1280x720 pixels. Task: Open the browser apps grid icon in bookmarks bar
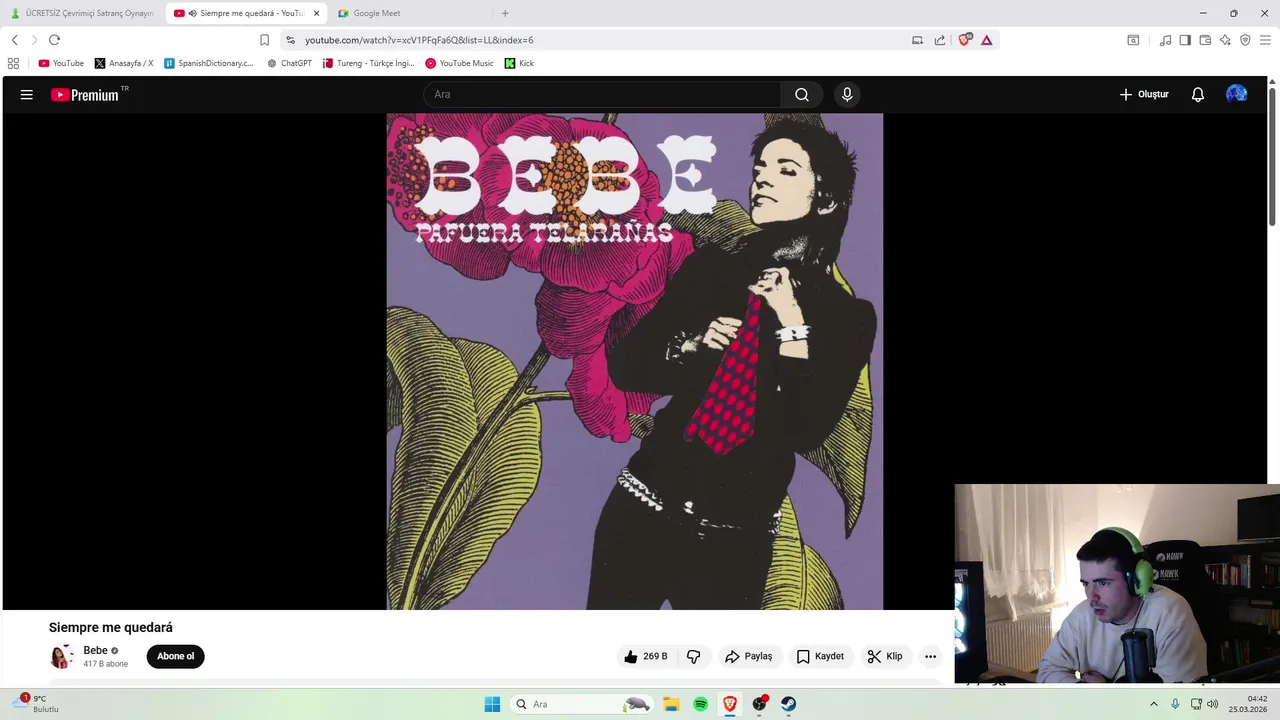[13, 63]
